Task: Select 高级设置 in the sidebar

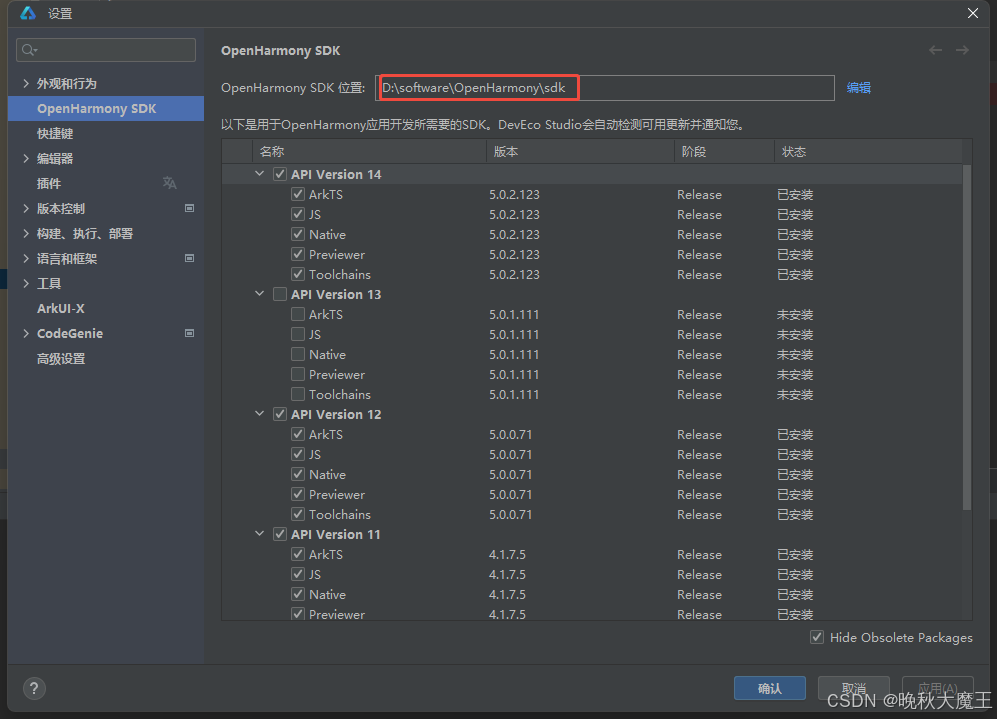Action: click(x=62, y=358)
